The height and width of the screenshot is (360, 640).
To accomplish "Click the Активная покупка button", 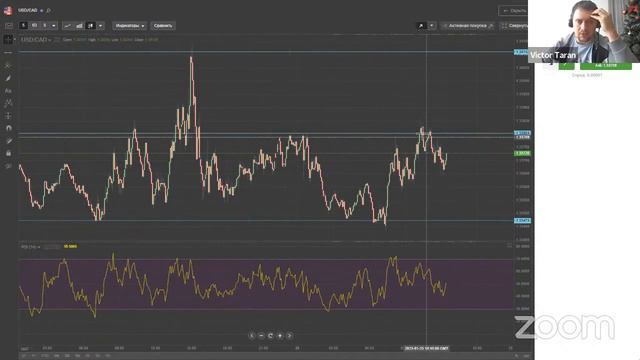I will click(468, 26).
